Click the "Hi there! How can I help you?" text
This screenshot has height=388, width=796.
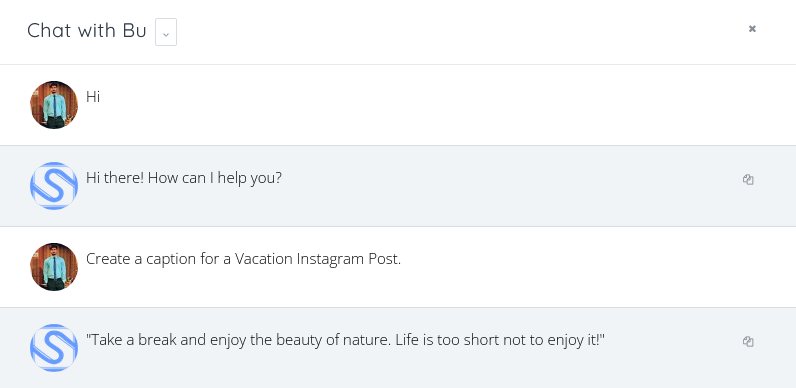point(184,178)
